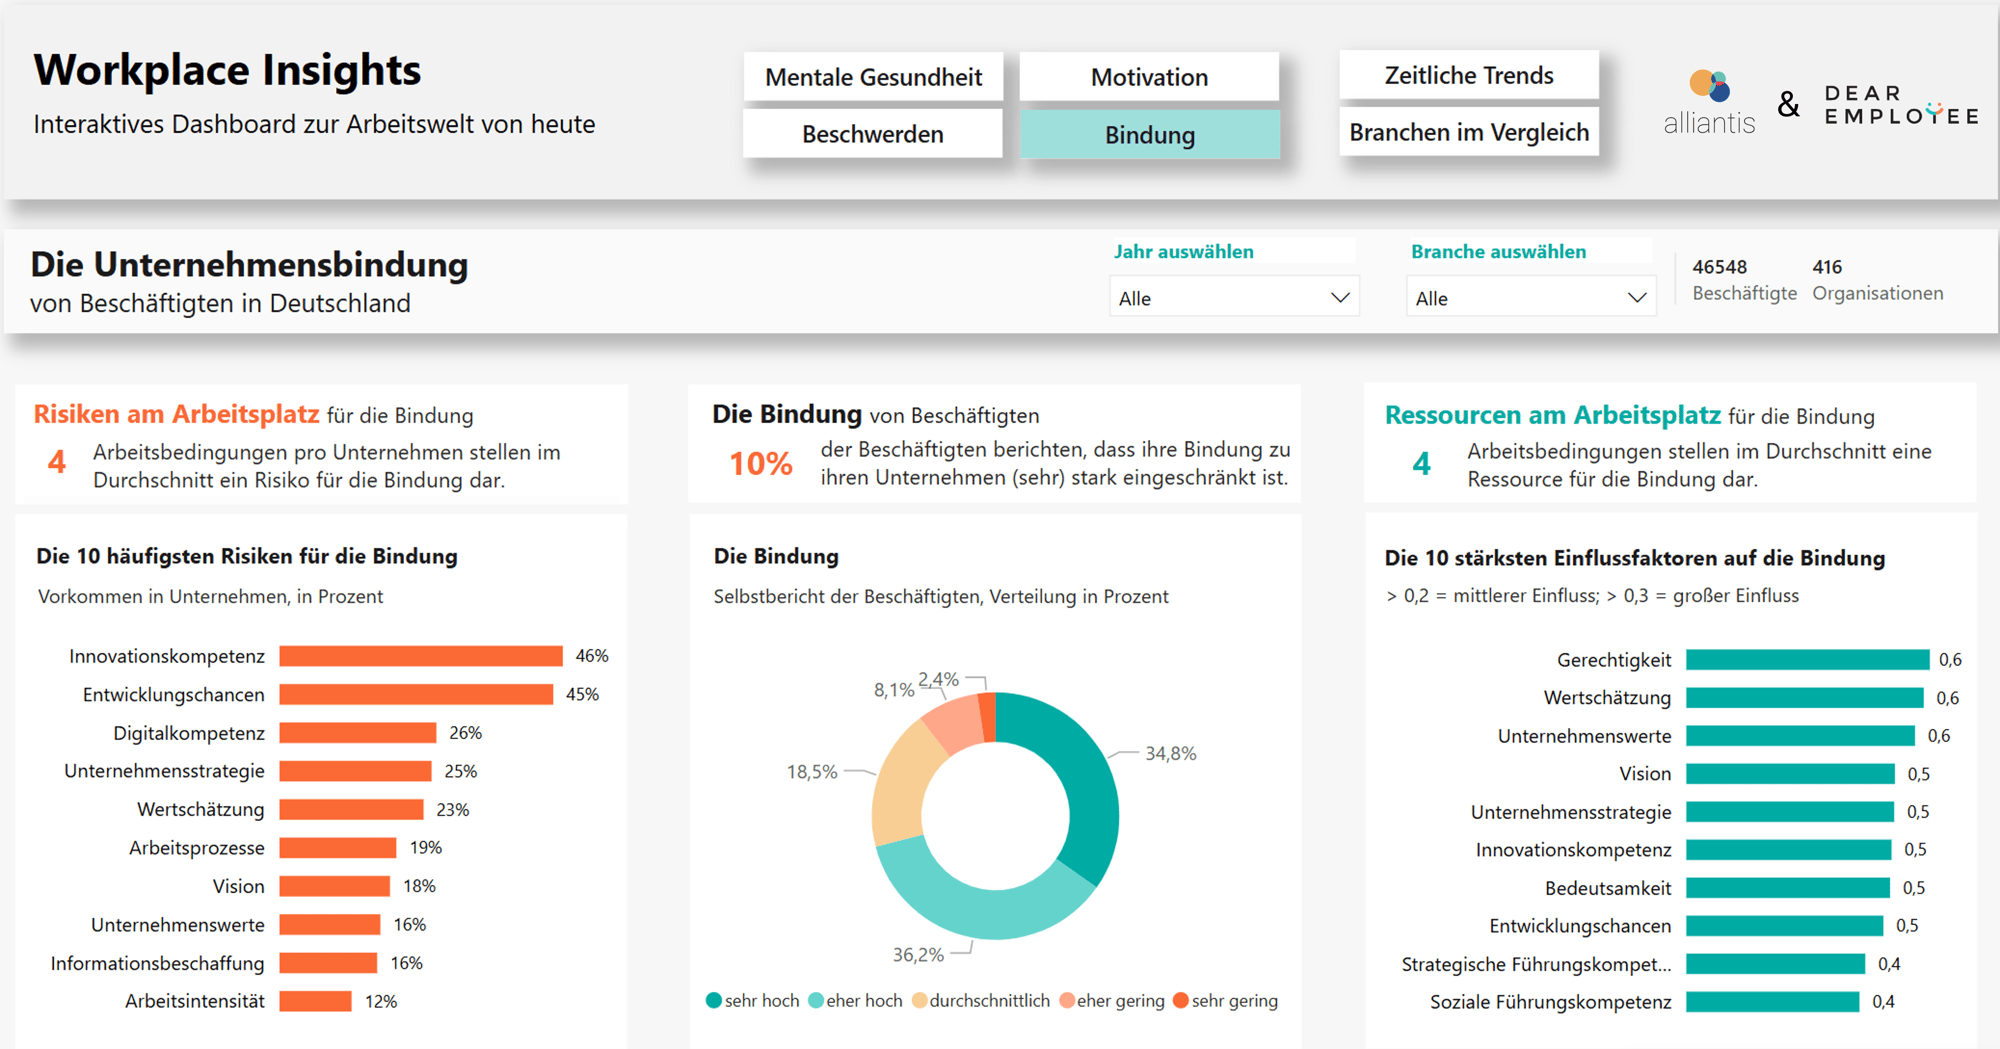Switch to the Motivation tab
The height and width of the screenshot is (1049, 2000).
1149,77
